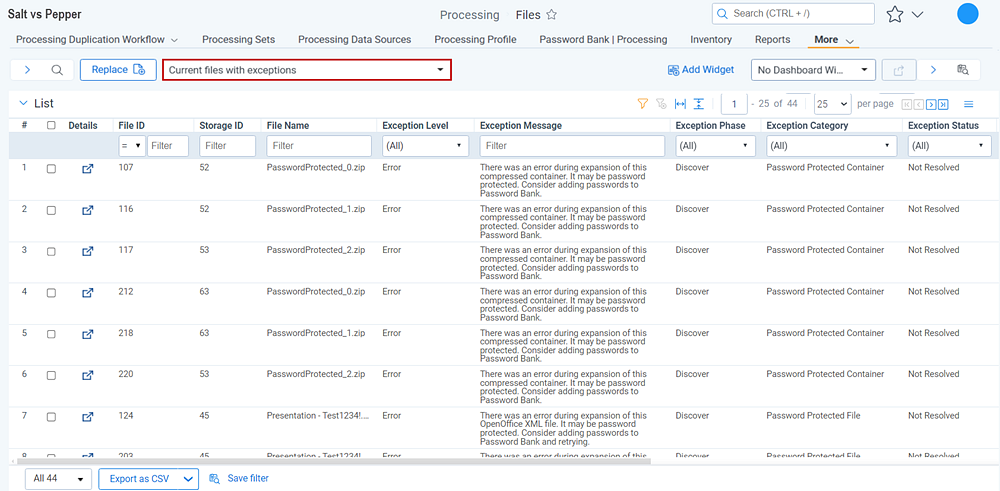The width and height of the screenshot is (1000, 491).
Task: Open the No Dashboard dropdown
Action: coord(812,70)
